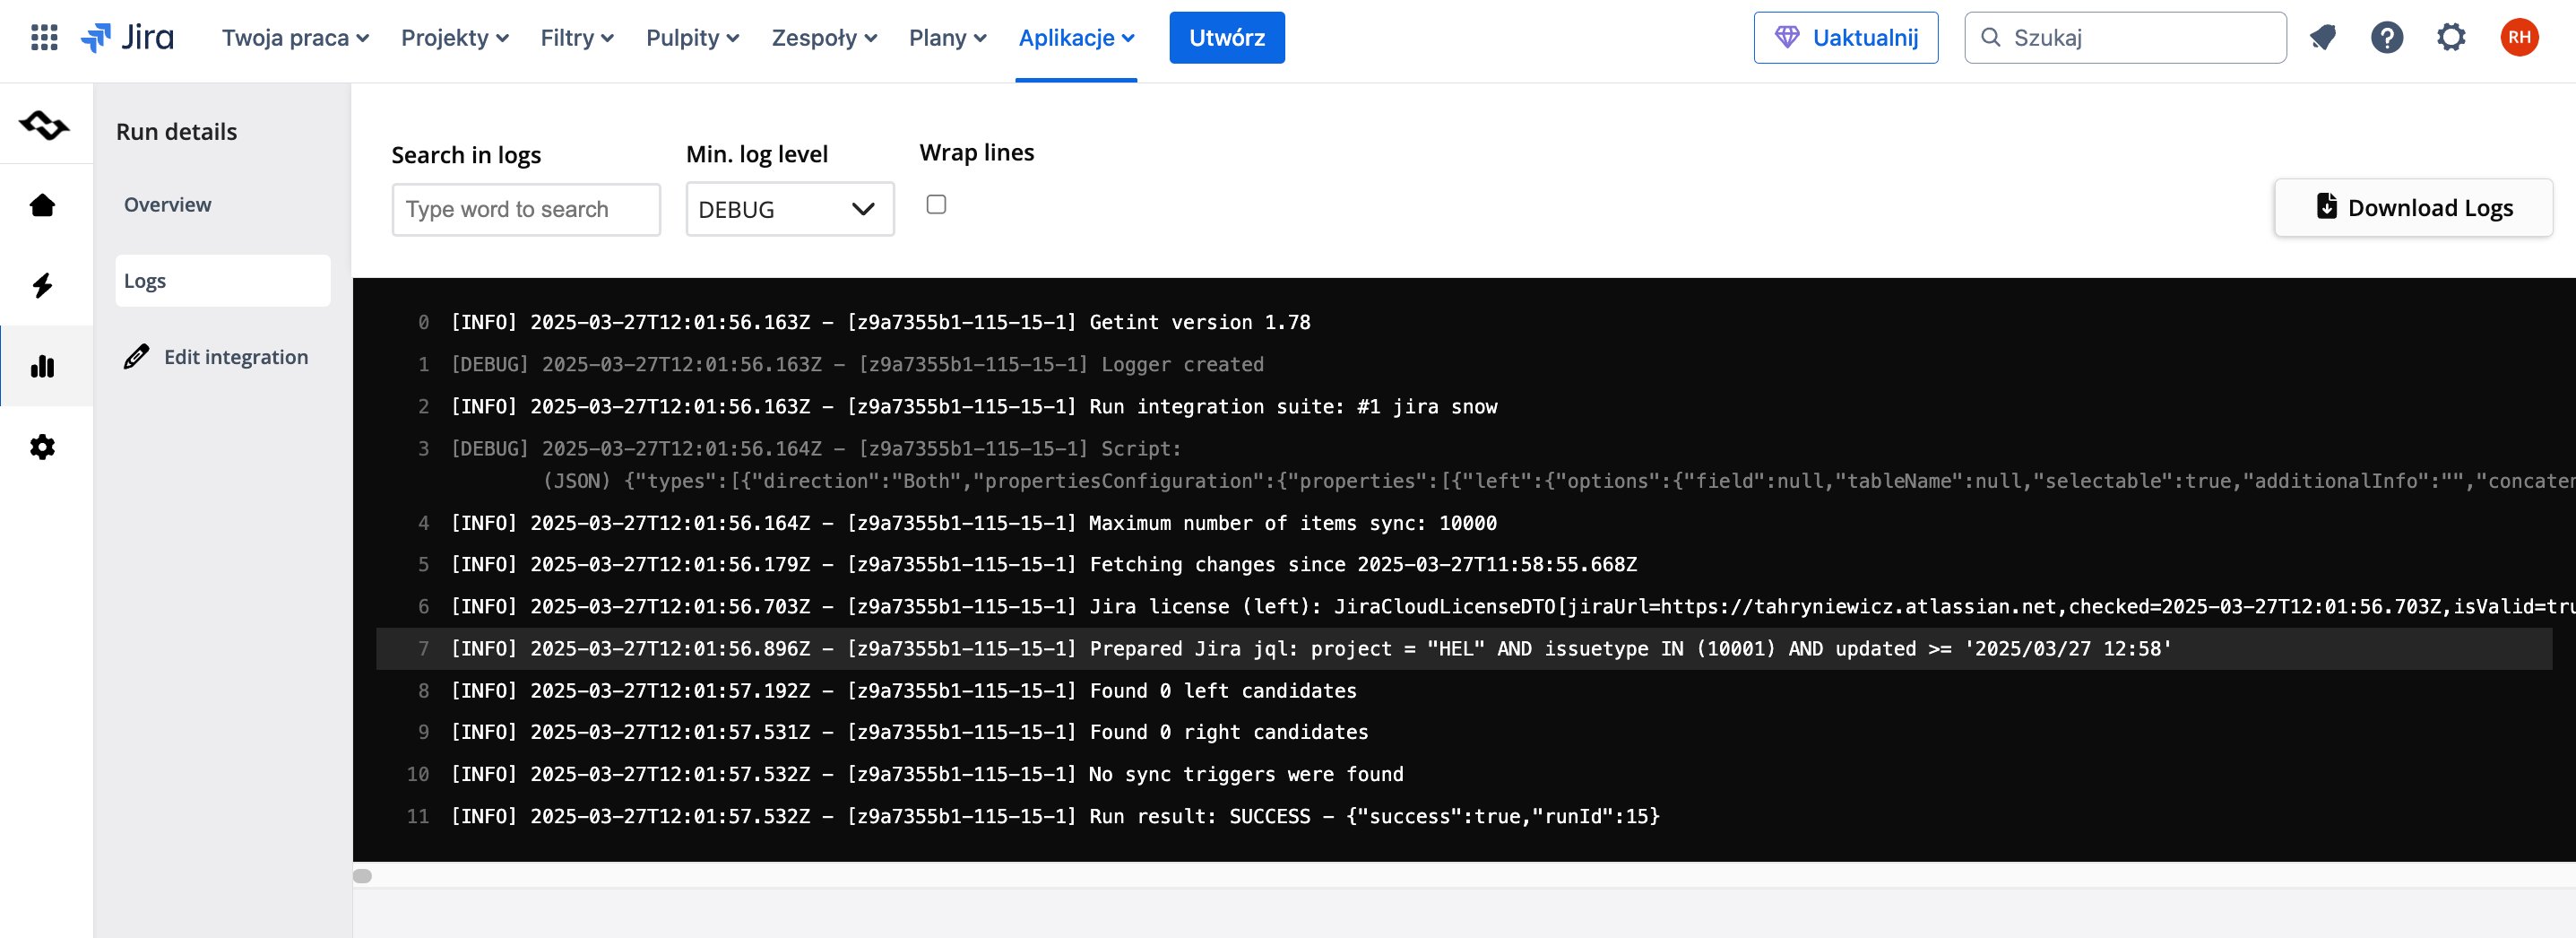Select log line 'Run integration suite: #1 jira snow'
Screen dimensions: 2576x938
pos(1464,406)
